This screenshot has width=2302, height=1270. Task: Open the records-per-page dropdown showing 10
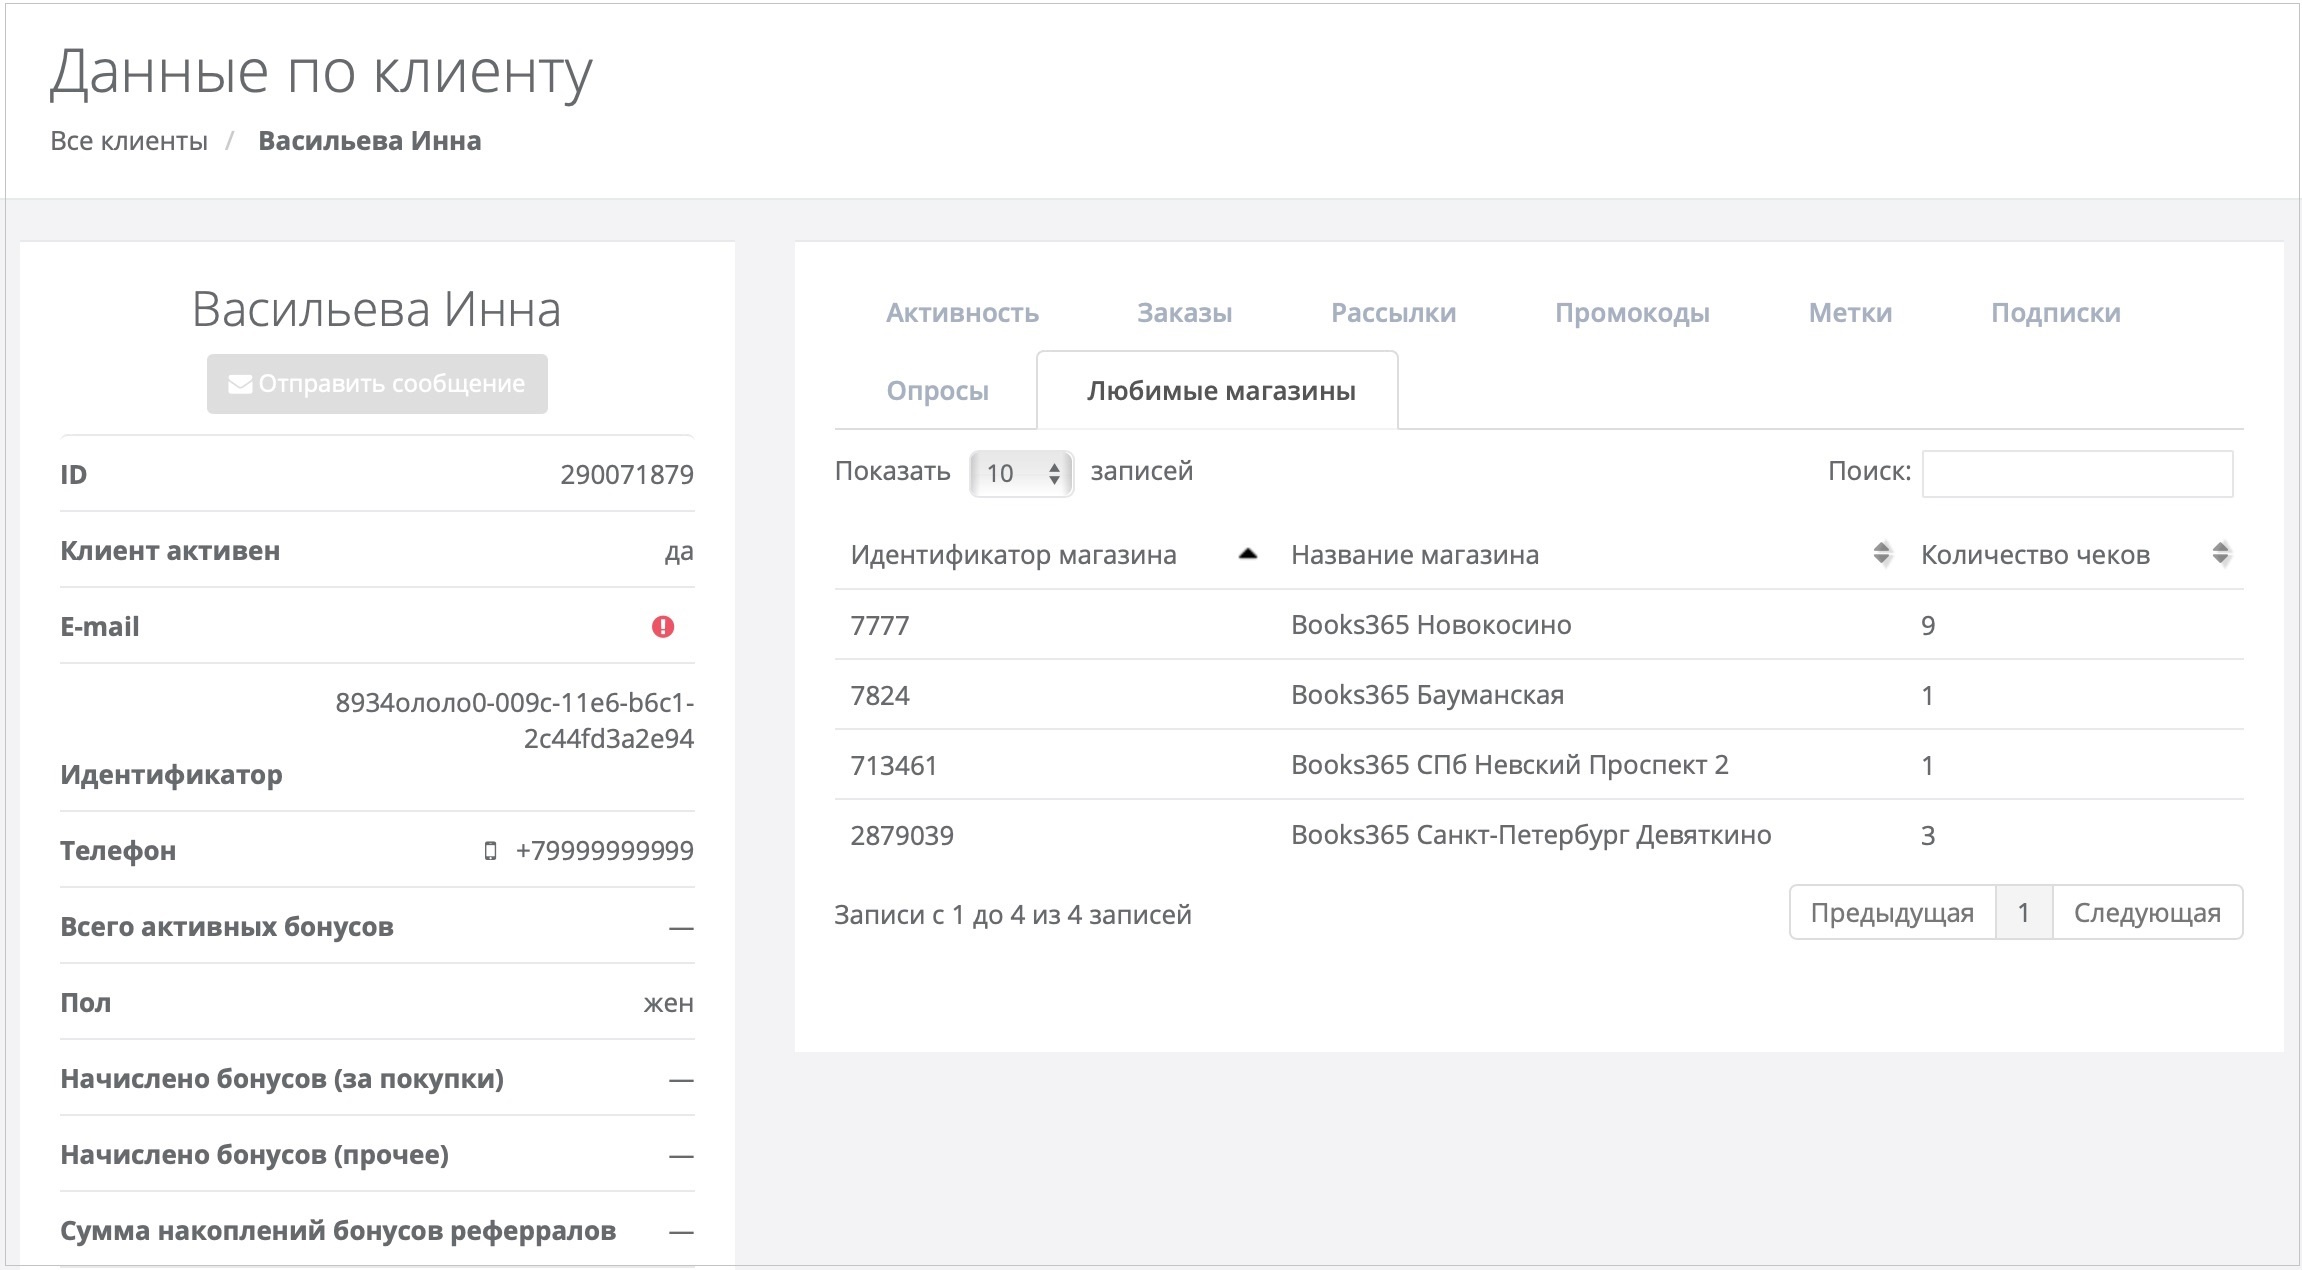(x=1021, y=473)
